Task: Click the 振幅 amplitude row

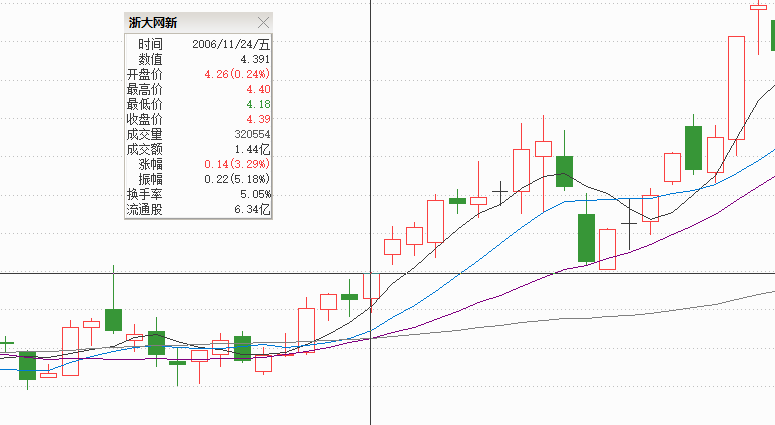Action: (198, 179)
